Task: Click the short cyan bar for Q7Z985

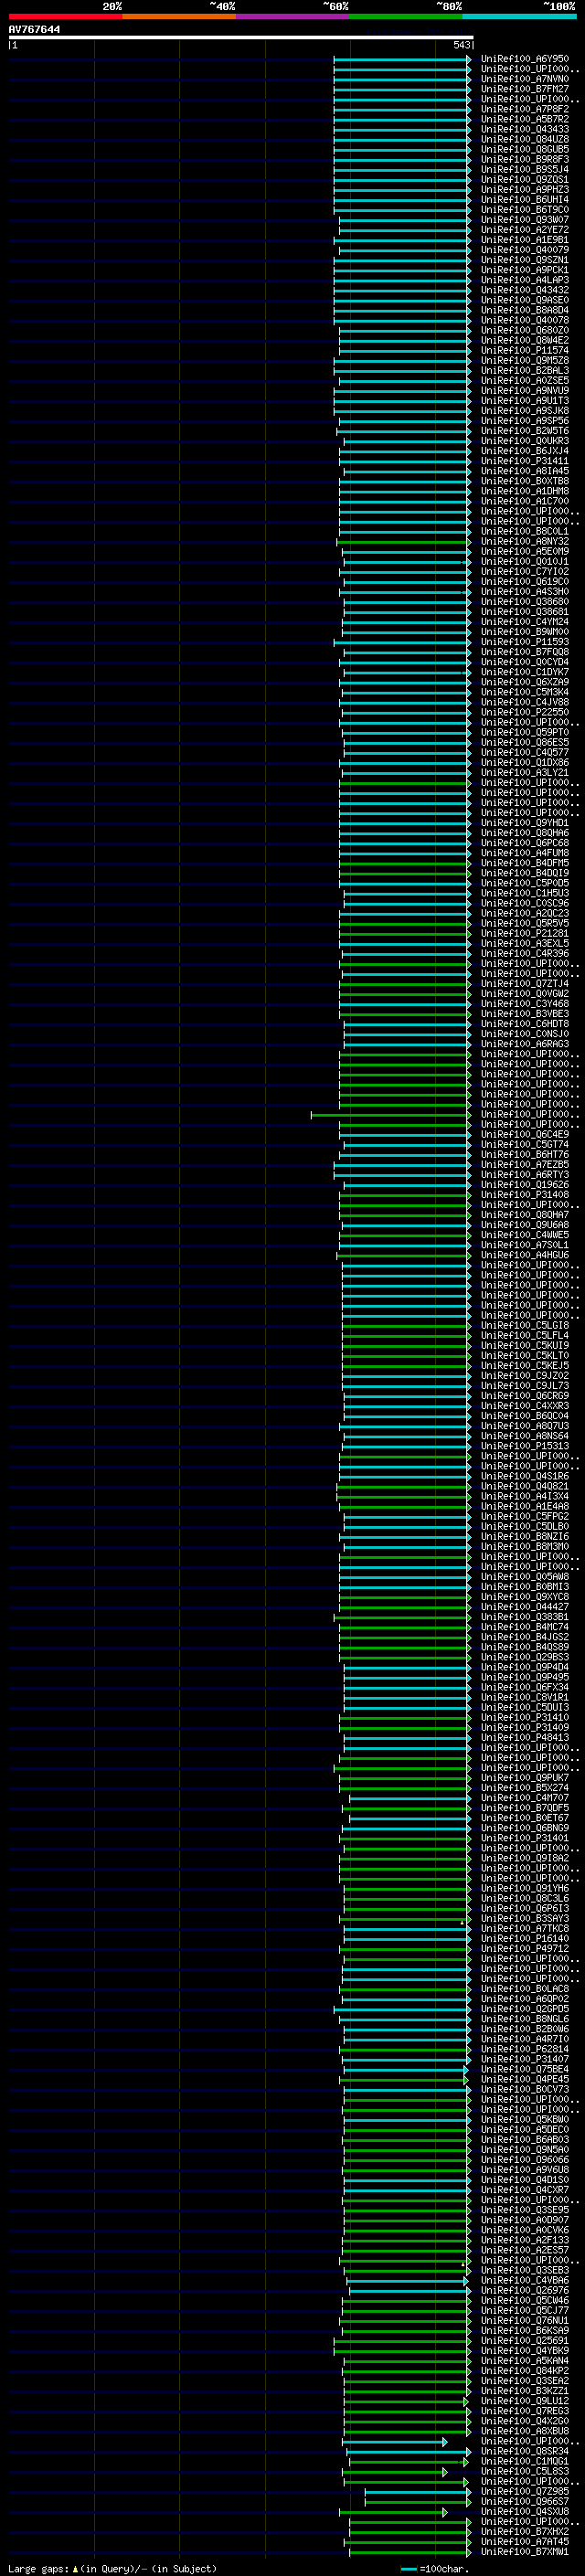Action: coord(417,2491)
